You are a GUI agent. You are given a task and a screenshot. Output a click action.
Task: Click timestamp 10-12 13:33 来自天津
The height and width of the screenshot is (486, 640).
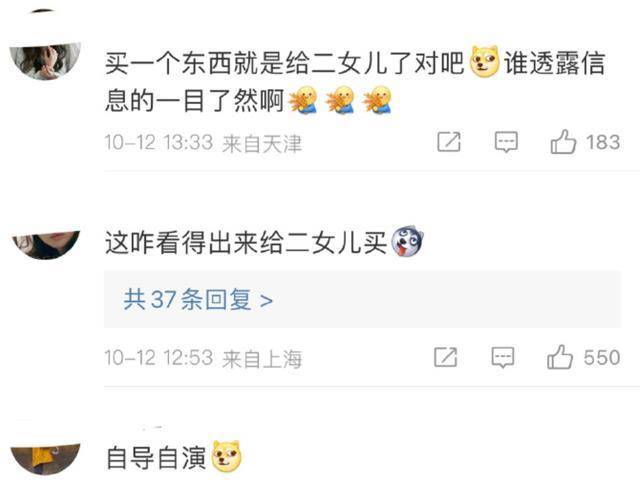tap(203, 143)
